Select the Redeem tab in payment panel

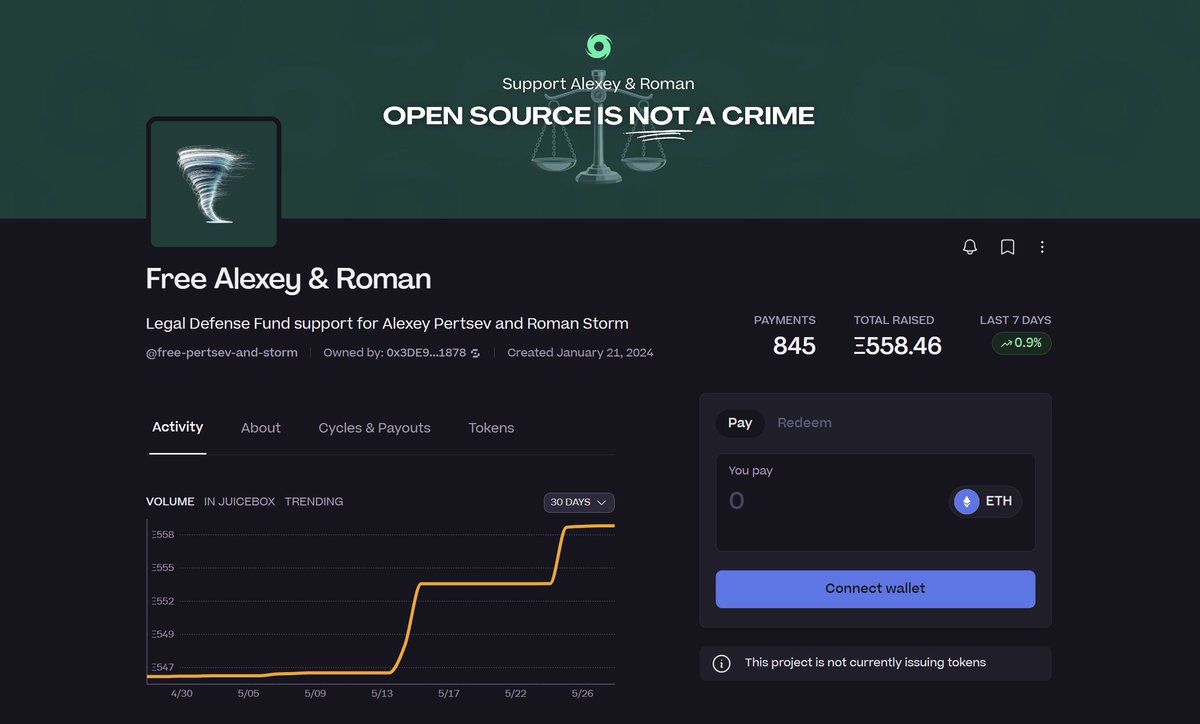pyautogui.click(x=804, y=423)
